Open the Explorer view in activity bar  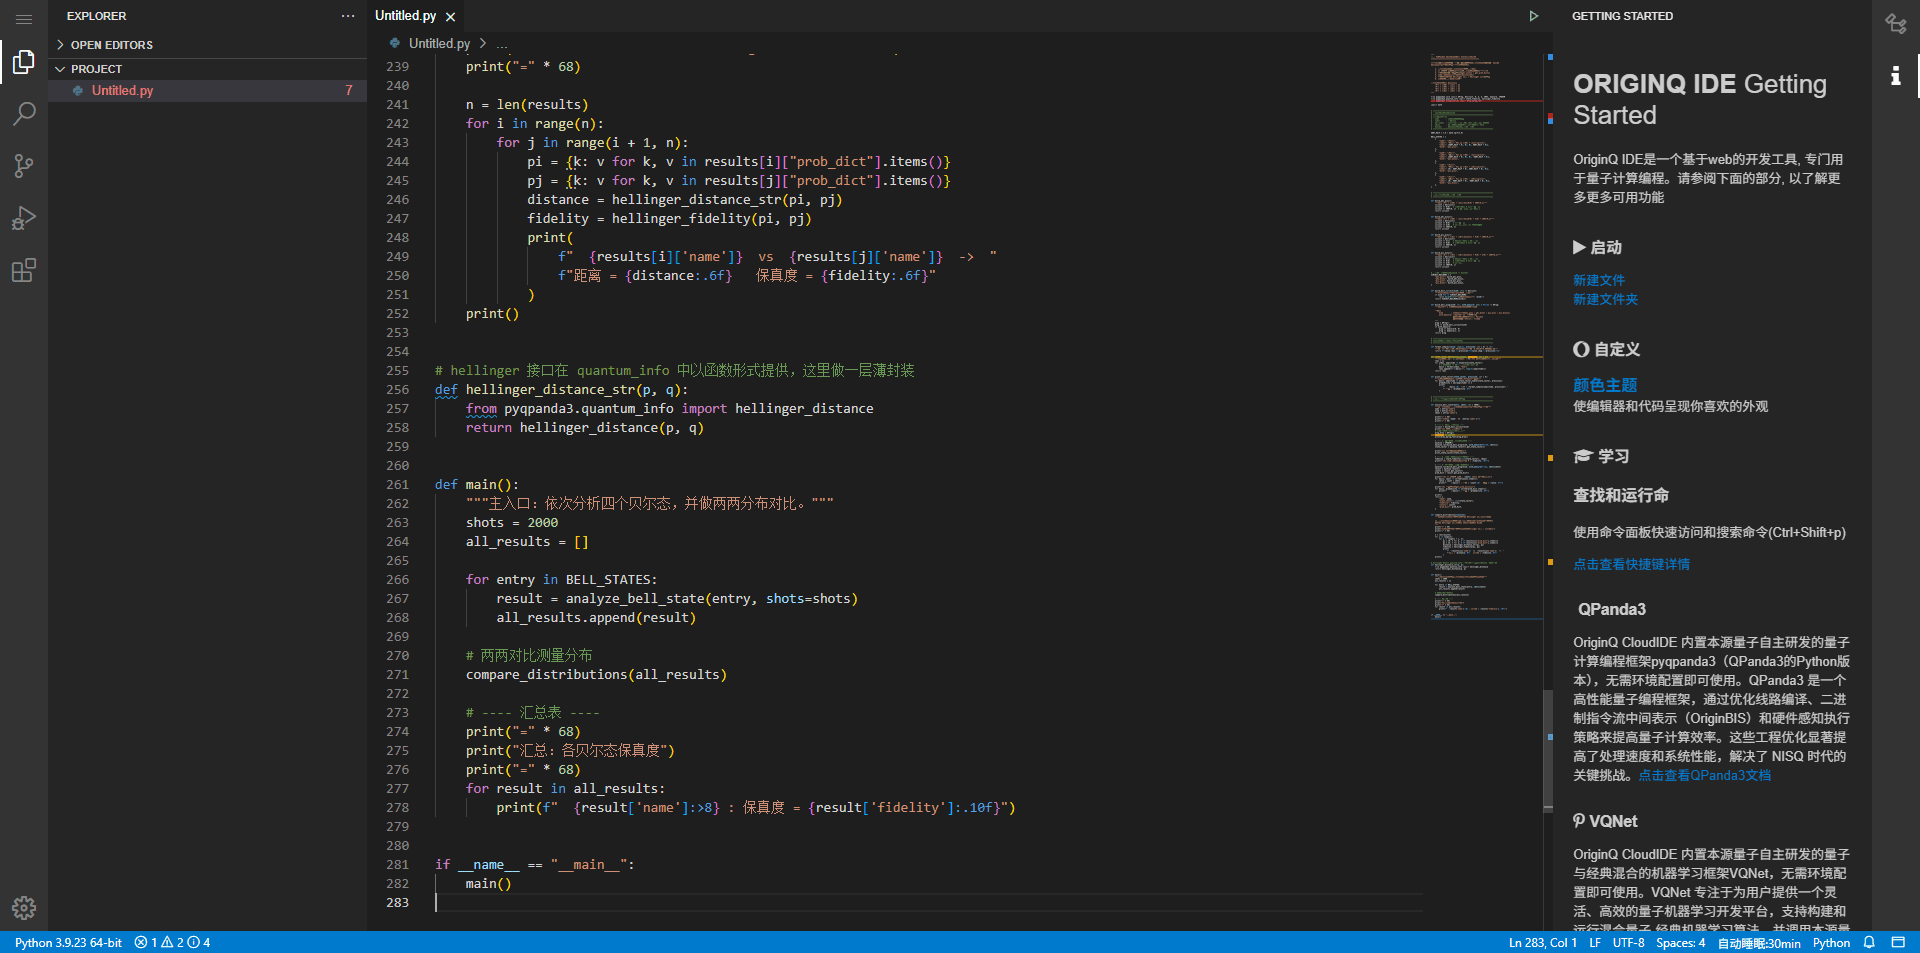pos(24,62)
